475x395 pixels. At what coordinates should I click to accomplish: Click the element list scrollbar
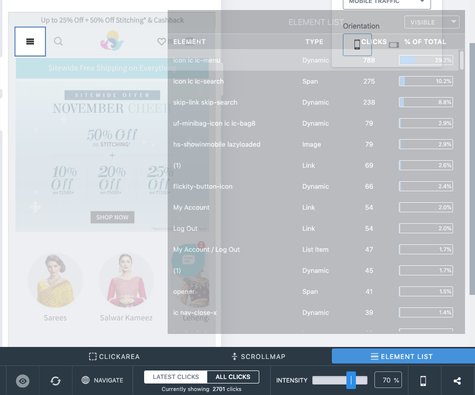[x=462, y=60]
